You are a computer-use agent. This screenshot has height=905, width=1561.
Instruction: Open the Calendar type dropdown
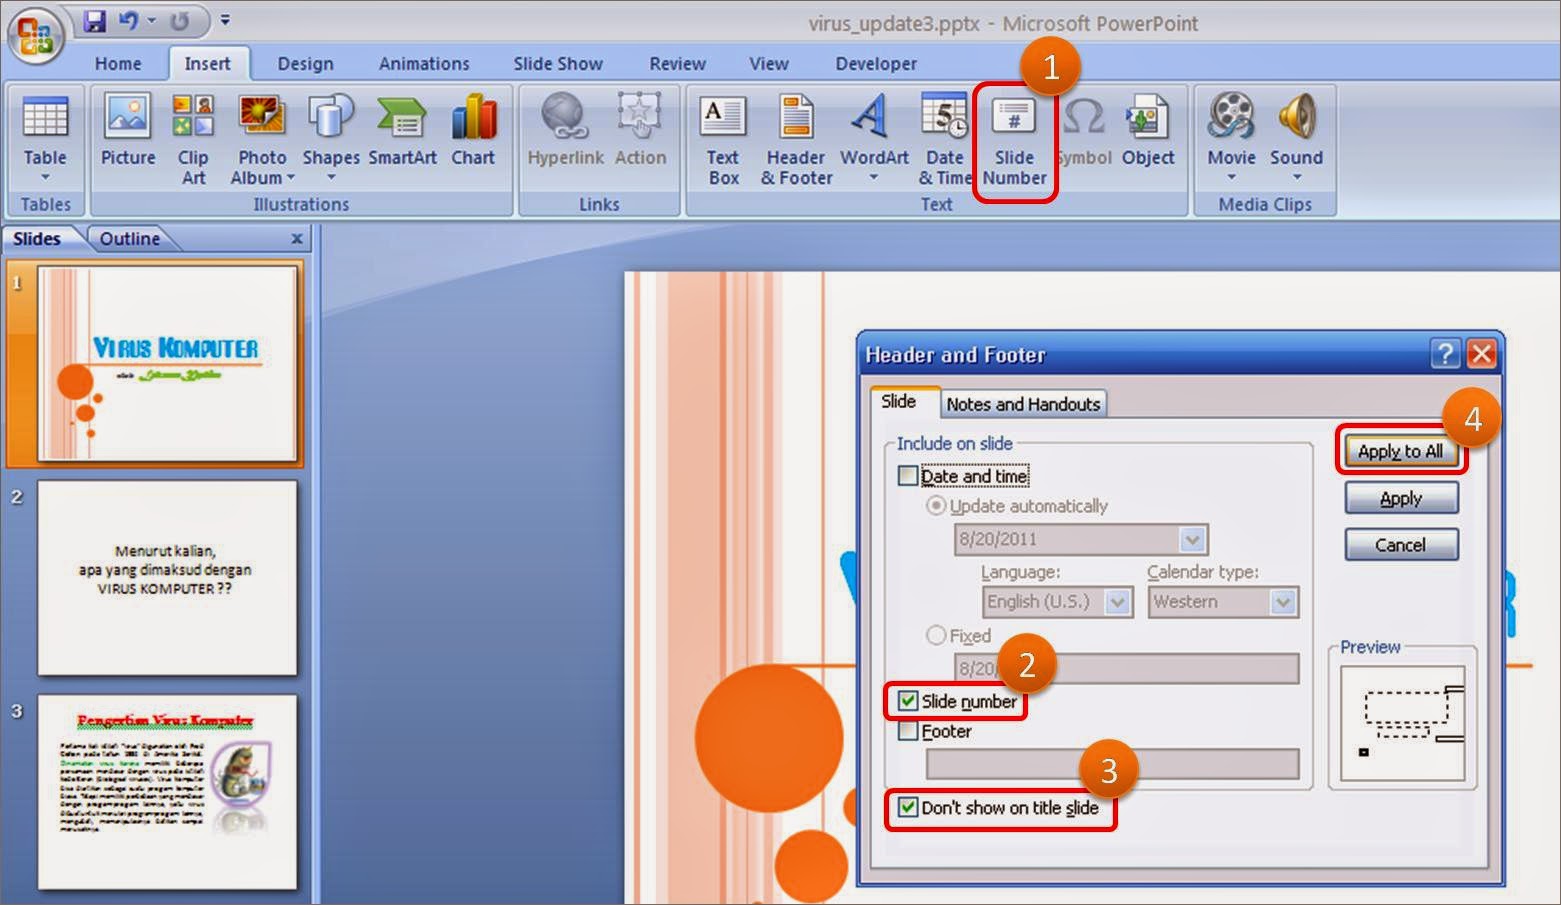(1283, 601)
